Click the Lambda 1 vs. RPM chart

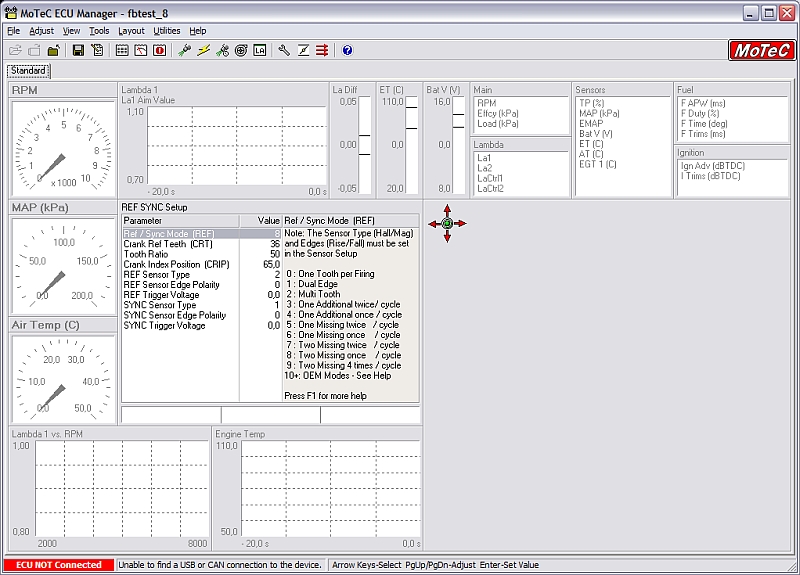click(122, 489)
